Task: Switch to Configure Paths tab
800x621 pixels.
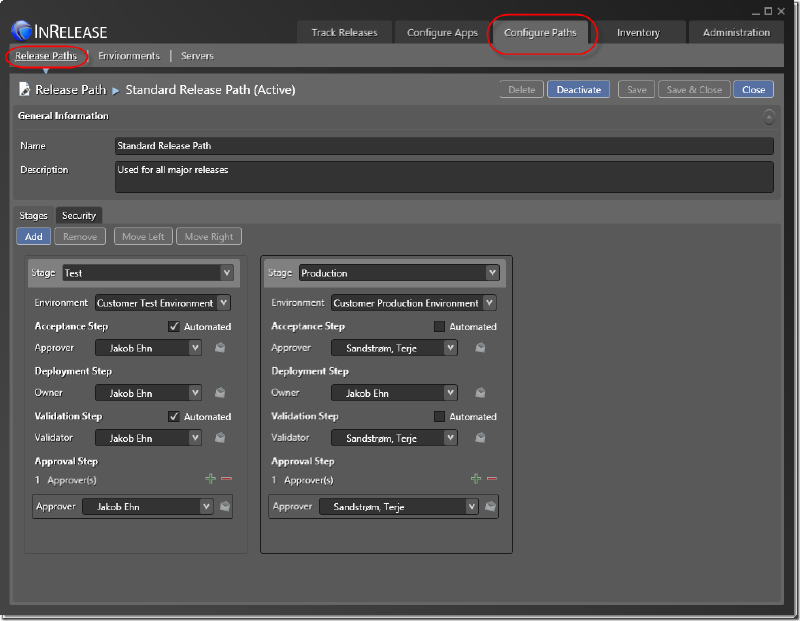Action: pyautogui.click(x=540, y=32)
